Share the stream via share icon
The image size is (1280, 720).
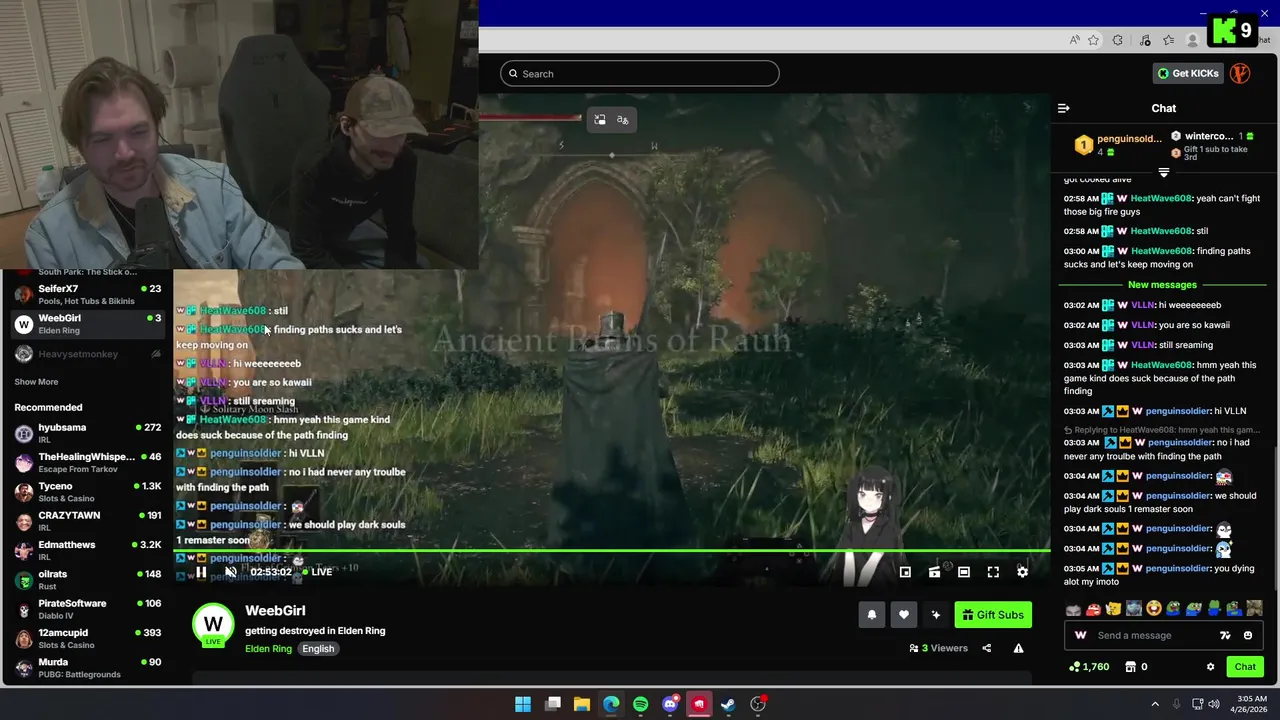click(x=986, y=648)
